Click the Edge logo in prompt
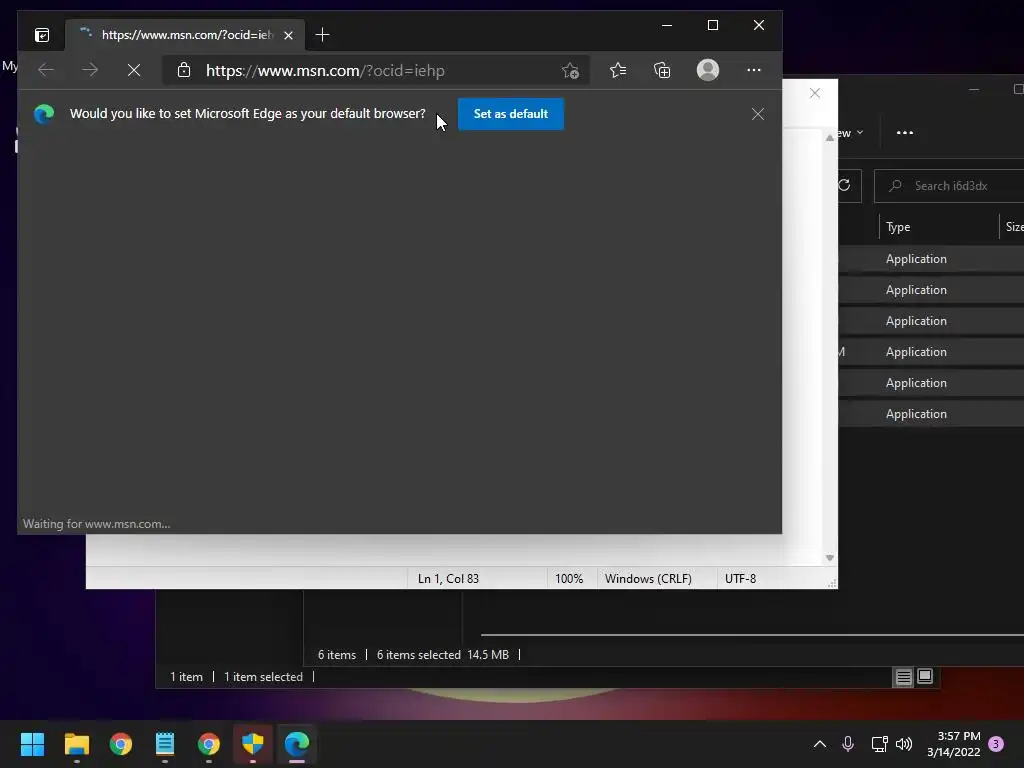The image size is (1024, 768). pyautogui.click(x=44, y=114)
